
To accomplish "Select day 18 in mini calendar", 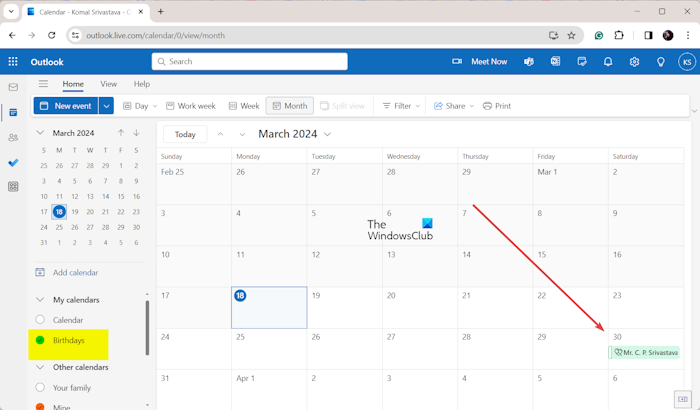I will pos(59,212).
